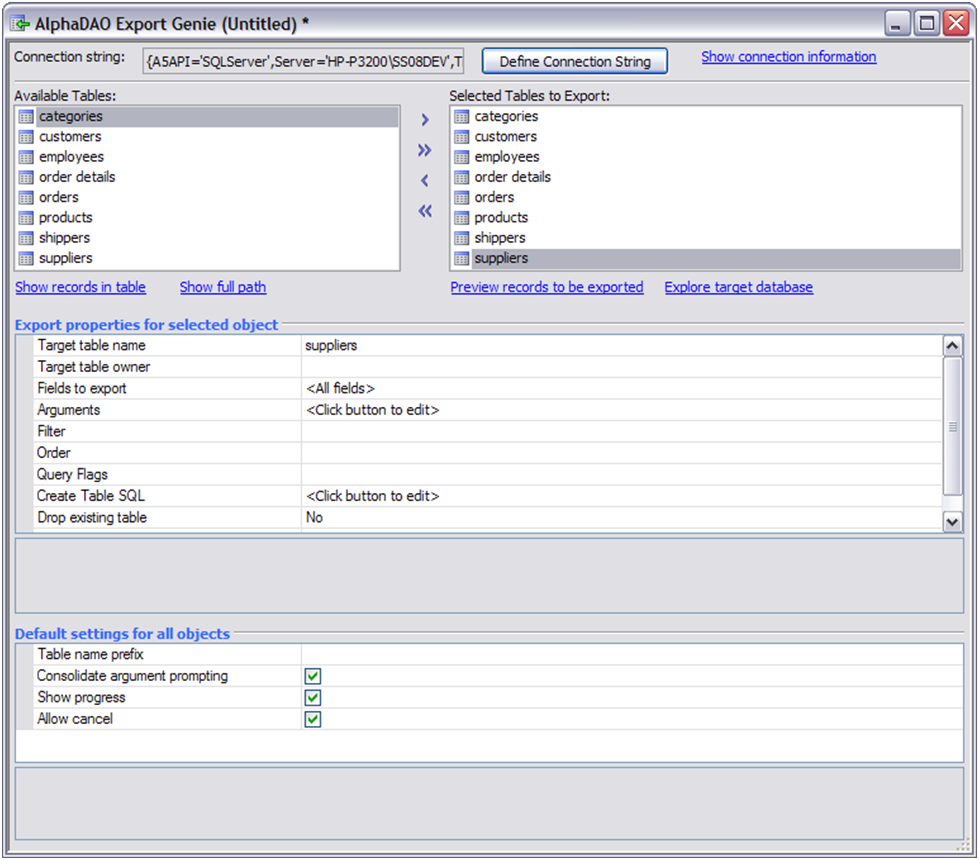Select order details in Available Tables list

coord(77,177)
